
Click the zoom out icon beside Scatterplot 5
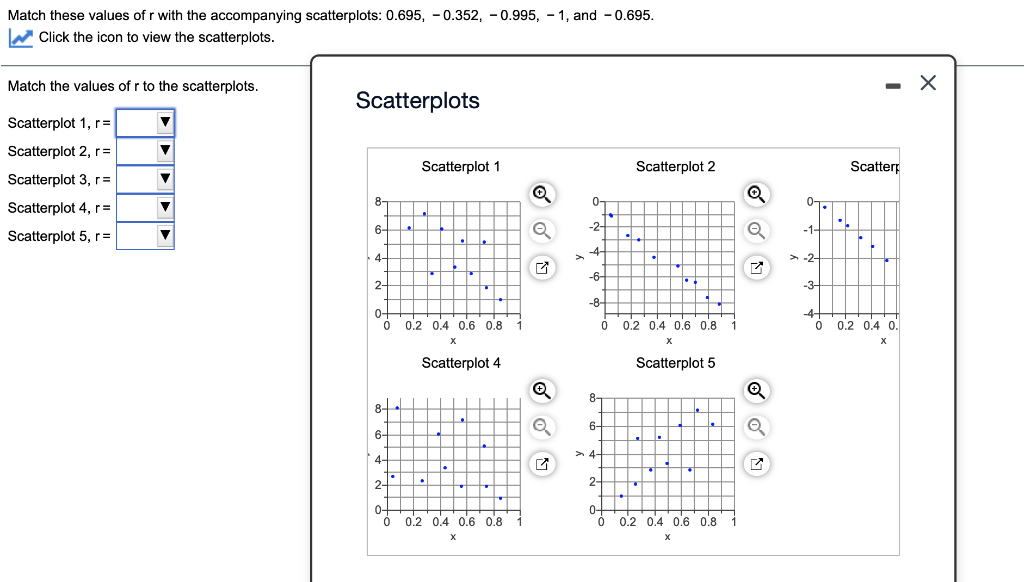point(757,427)
